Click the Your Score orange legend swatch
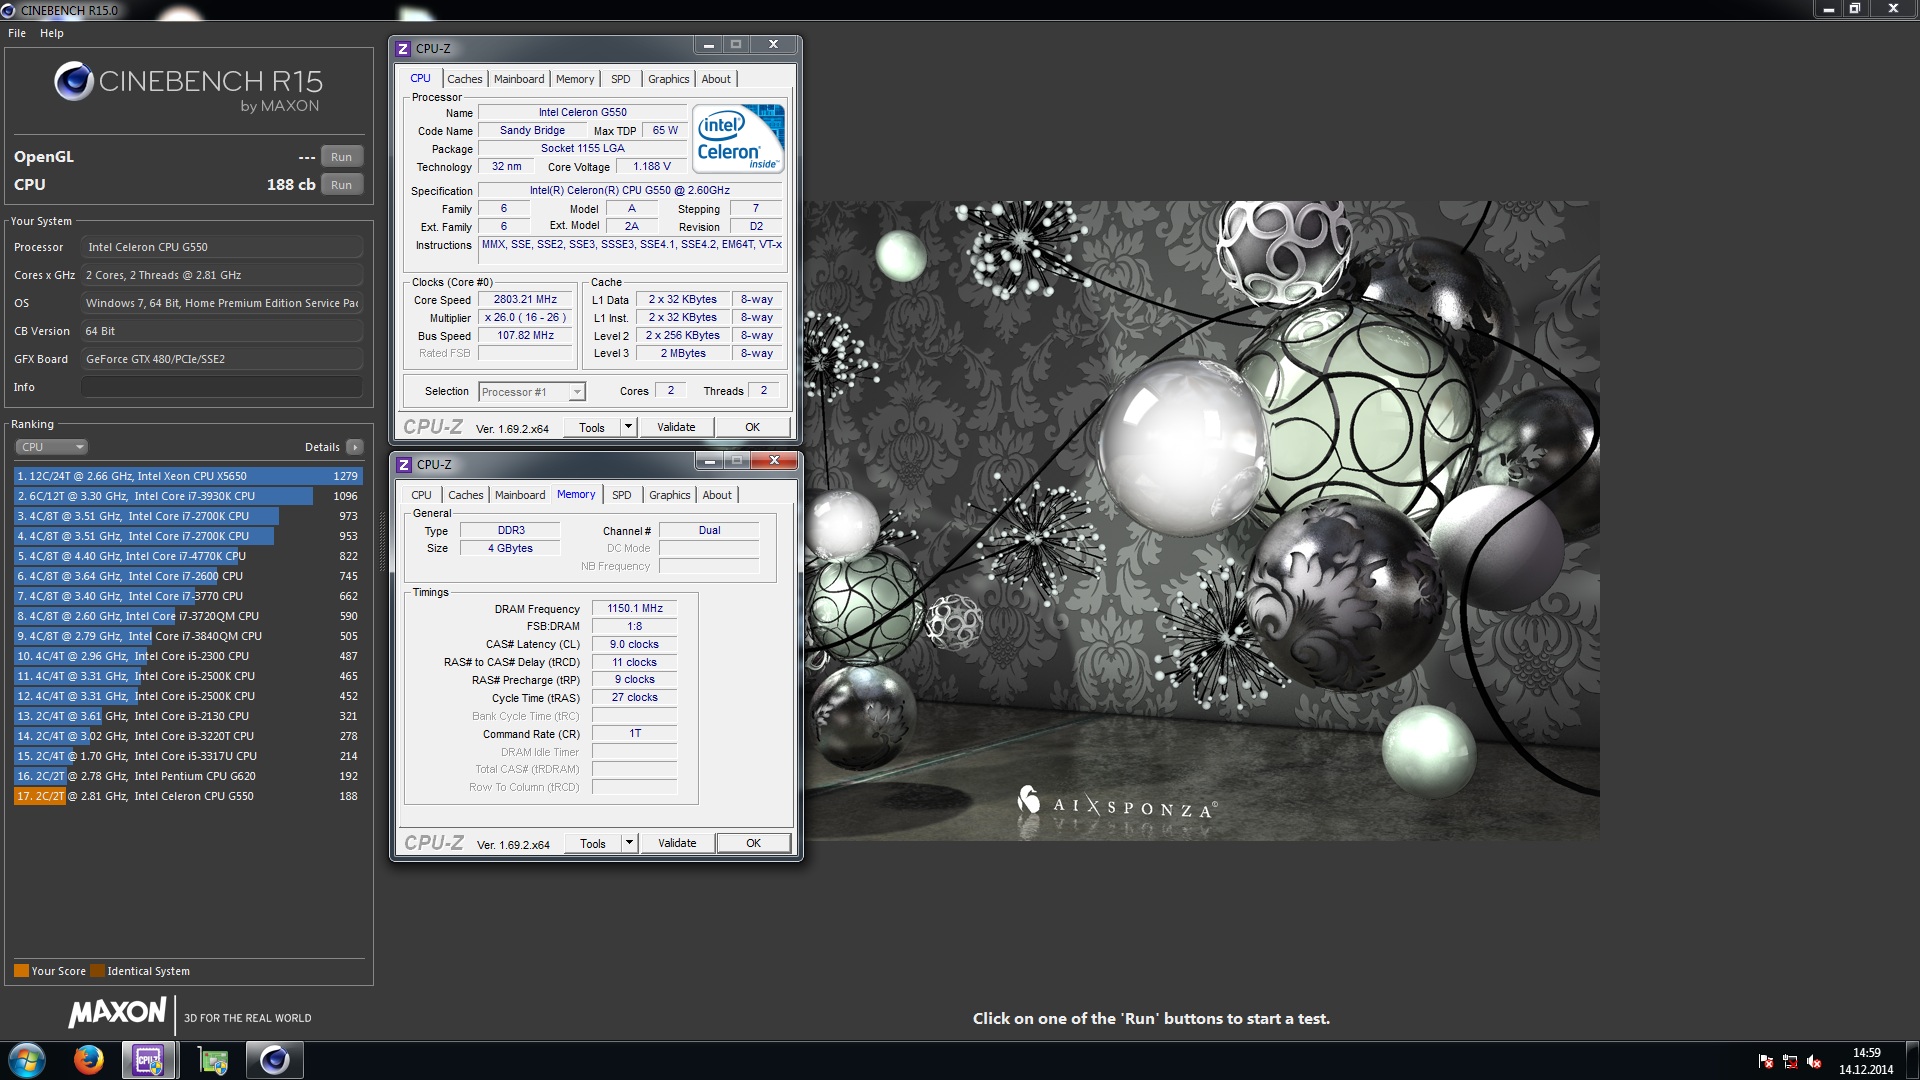The height and width of the screenshot is (1080, 1920). (21, 970)
